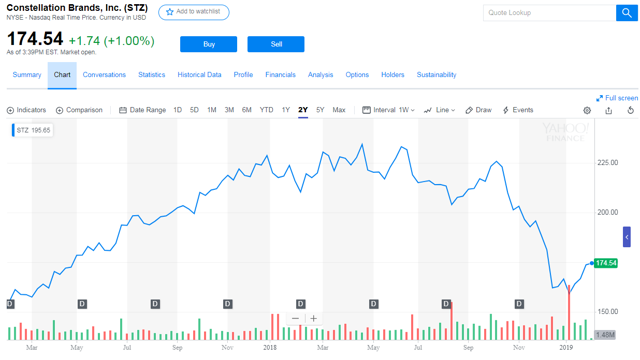This screenshot has height=360, width=640.
Task: Zoom in with the plus button
Action: pos(313,318)
